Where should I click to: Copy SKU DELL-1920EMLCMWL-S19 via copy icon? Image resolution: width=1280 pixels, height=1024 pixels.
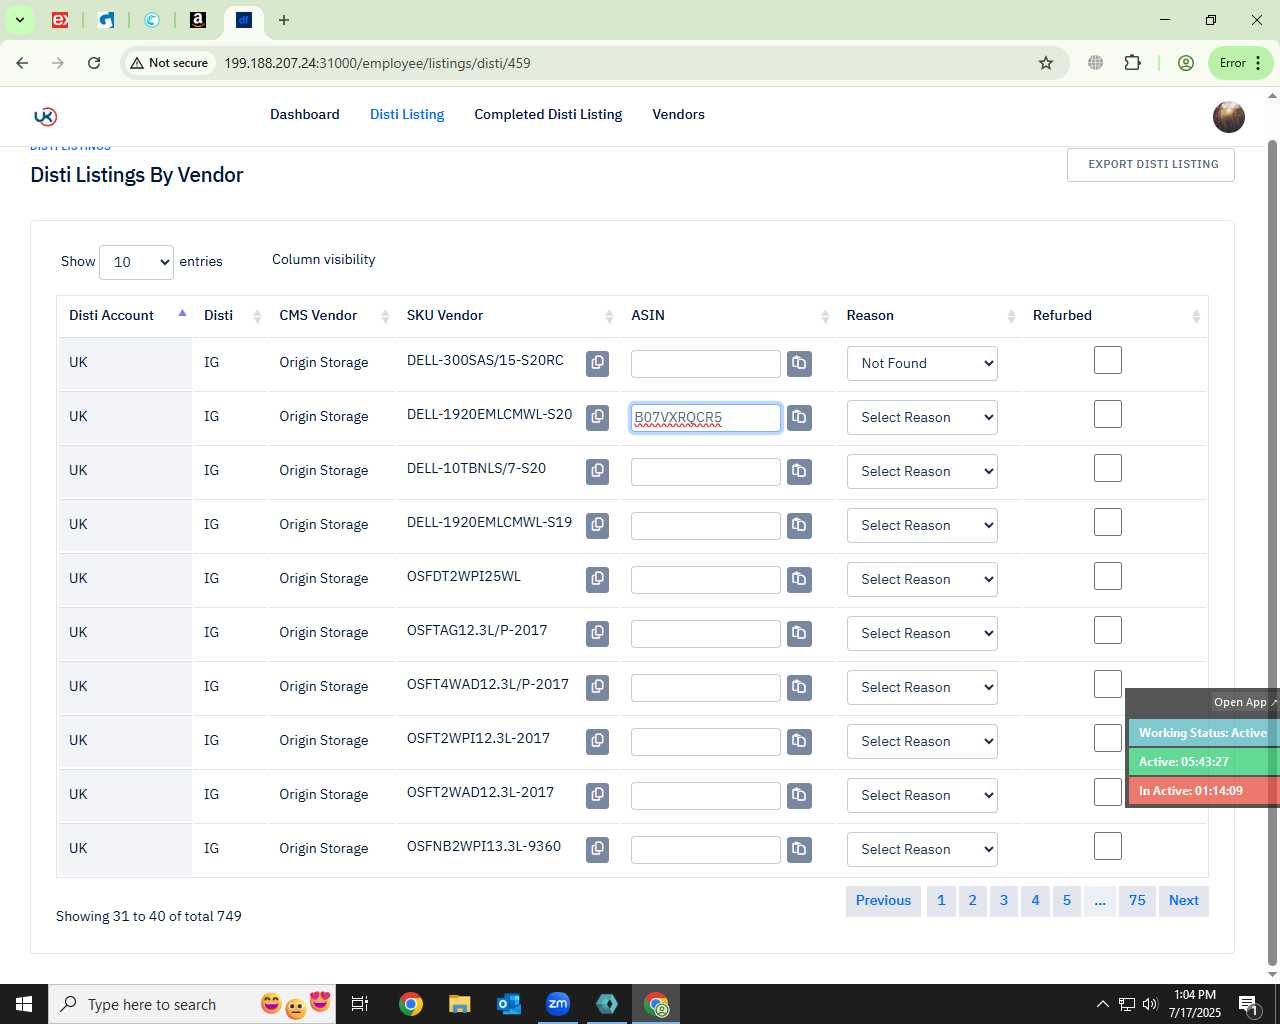tap(597, 525)
